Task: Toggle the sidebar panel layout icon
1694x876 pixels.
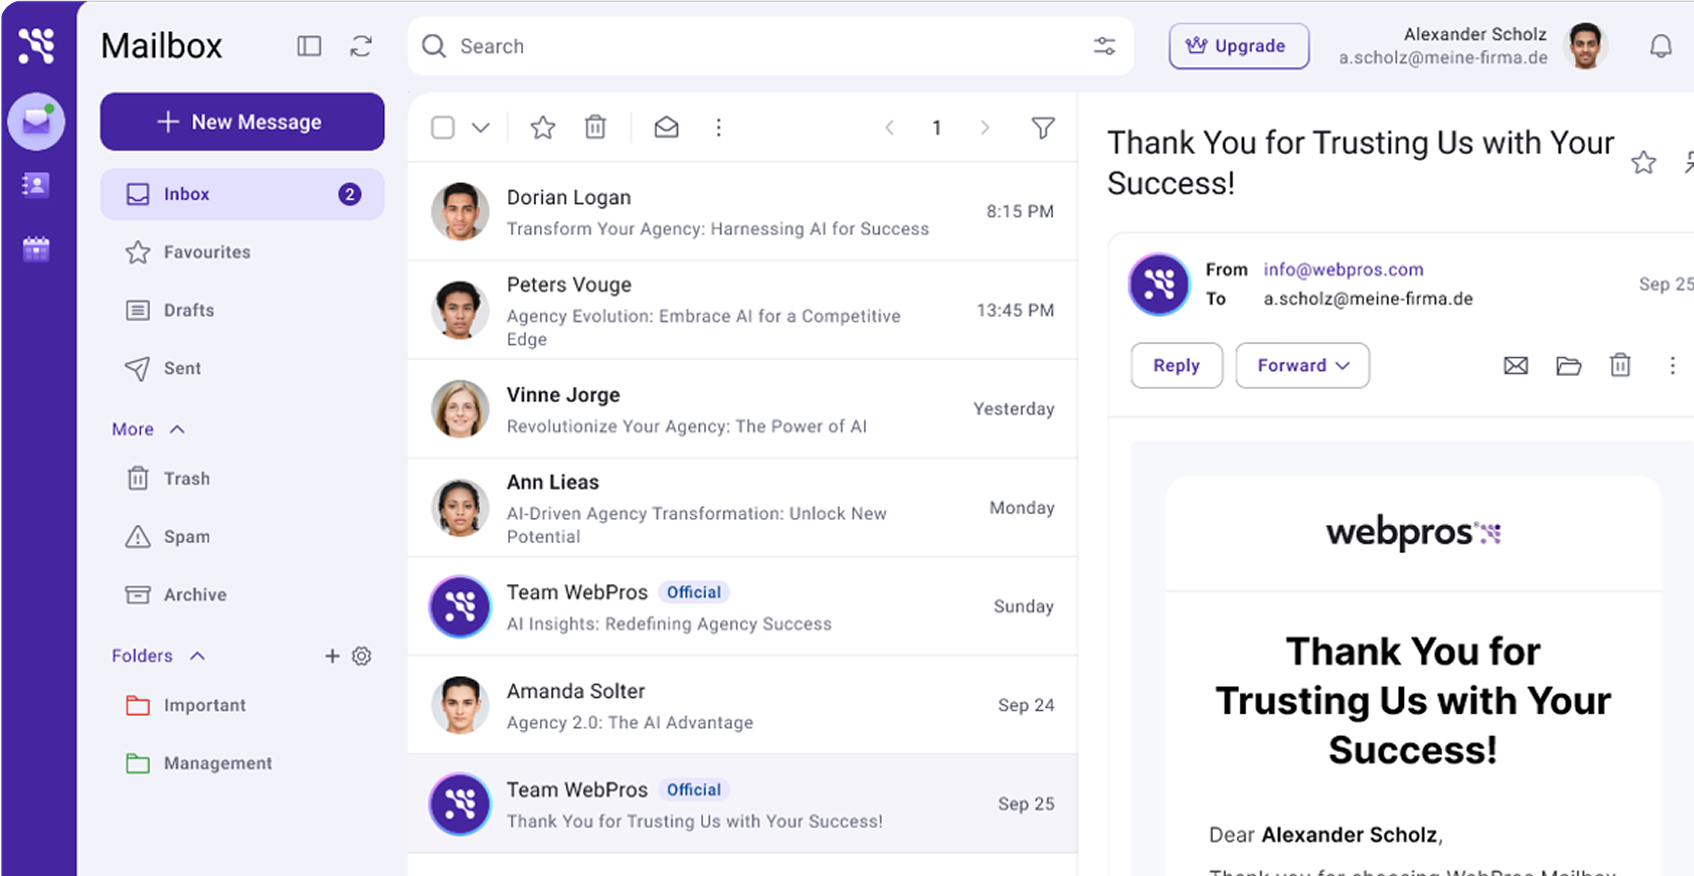Action: pos(309,46)
